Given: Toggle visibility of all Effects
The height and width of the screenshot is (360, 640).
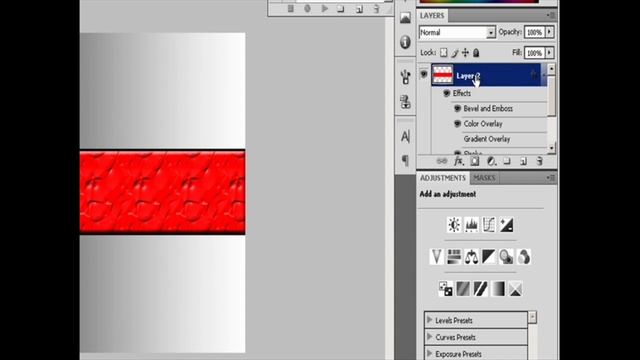Looking at the screenshot, I should (447, 93).
